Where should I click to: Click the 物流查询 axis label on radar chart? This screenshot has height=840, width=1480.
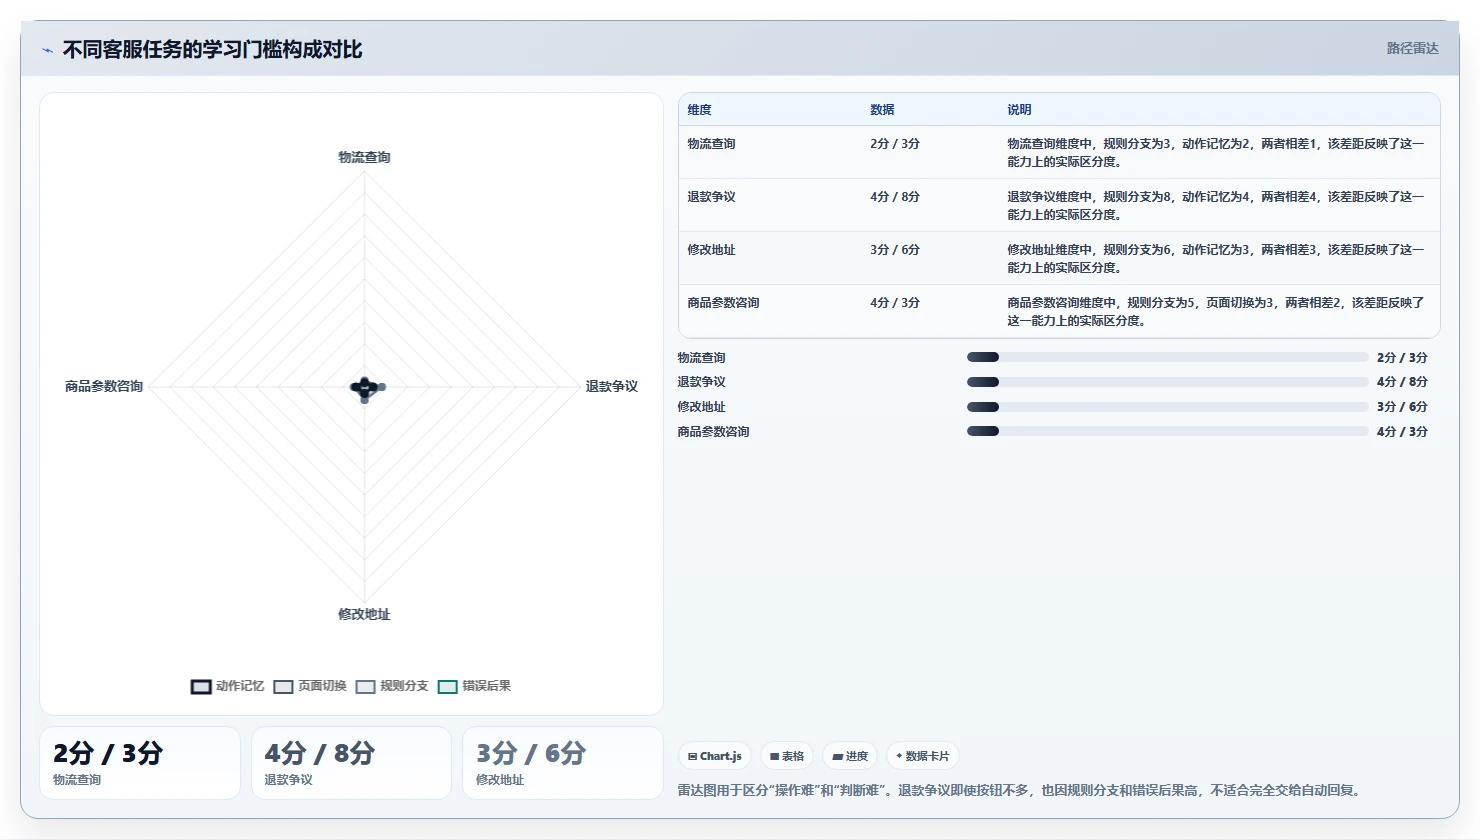(364, 157)
